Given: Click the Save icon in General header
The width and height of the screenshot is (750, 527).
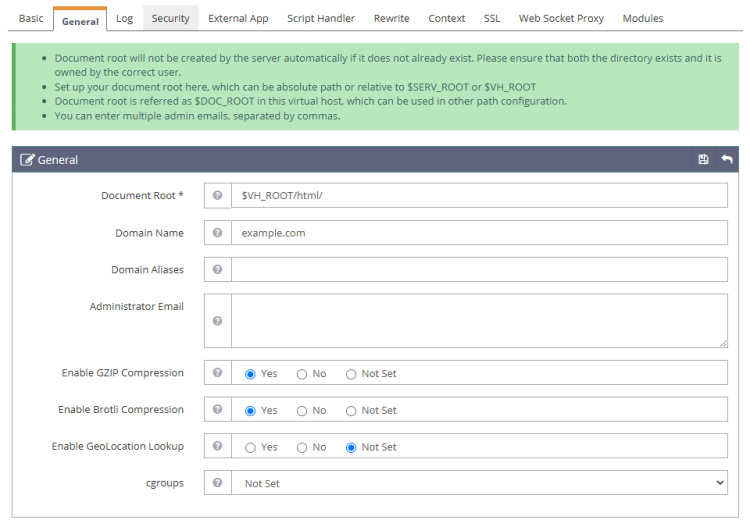Looking at the screenshot, I should pyautogui.click(x=703, y=160).
